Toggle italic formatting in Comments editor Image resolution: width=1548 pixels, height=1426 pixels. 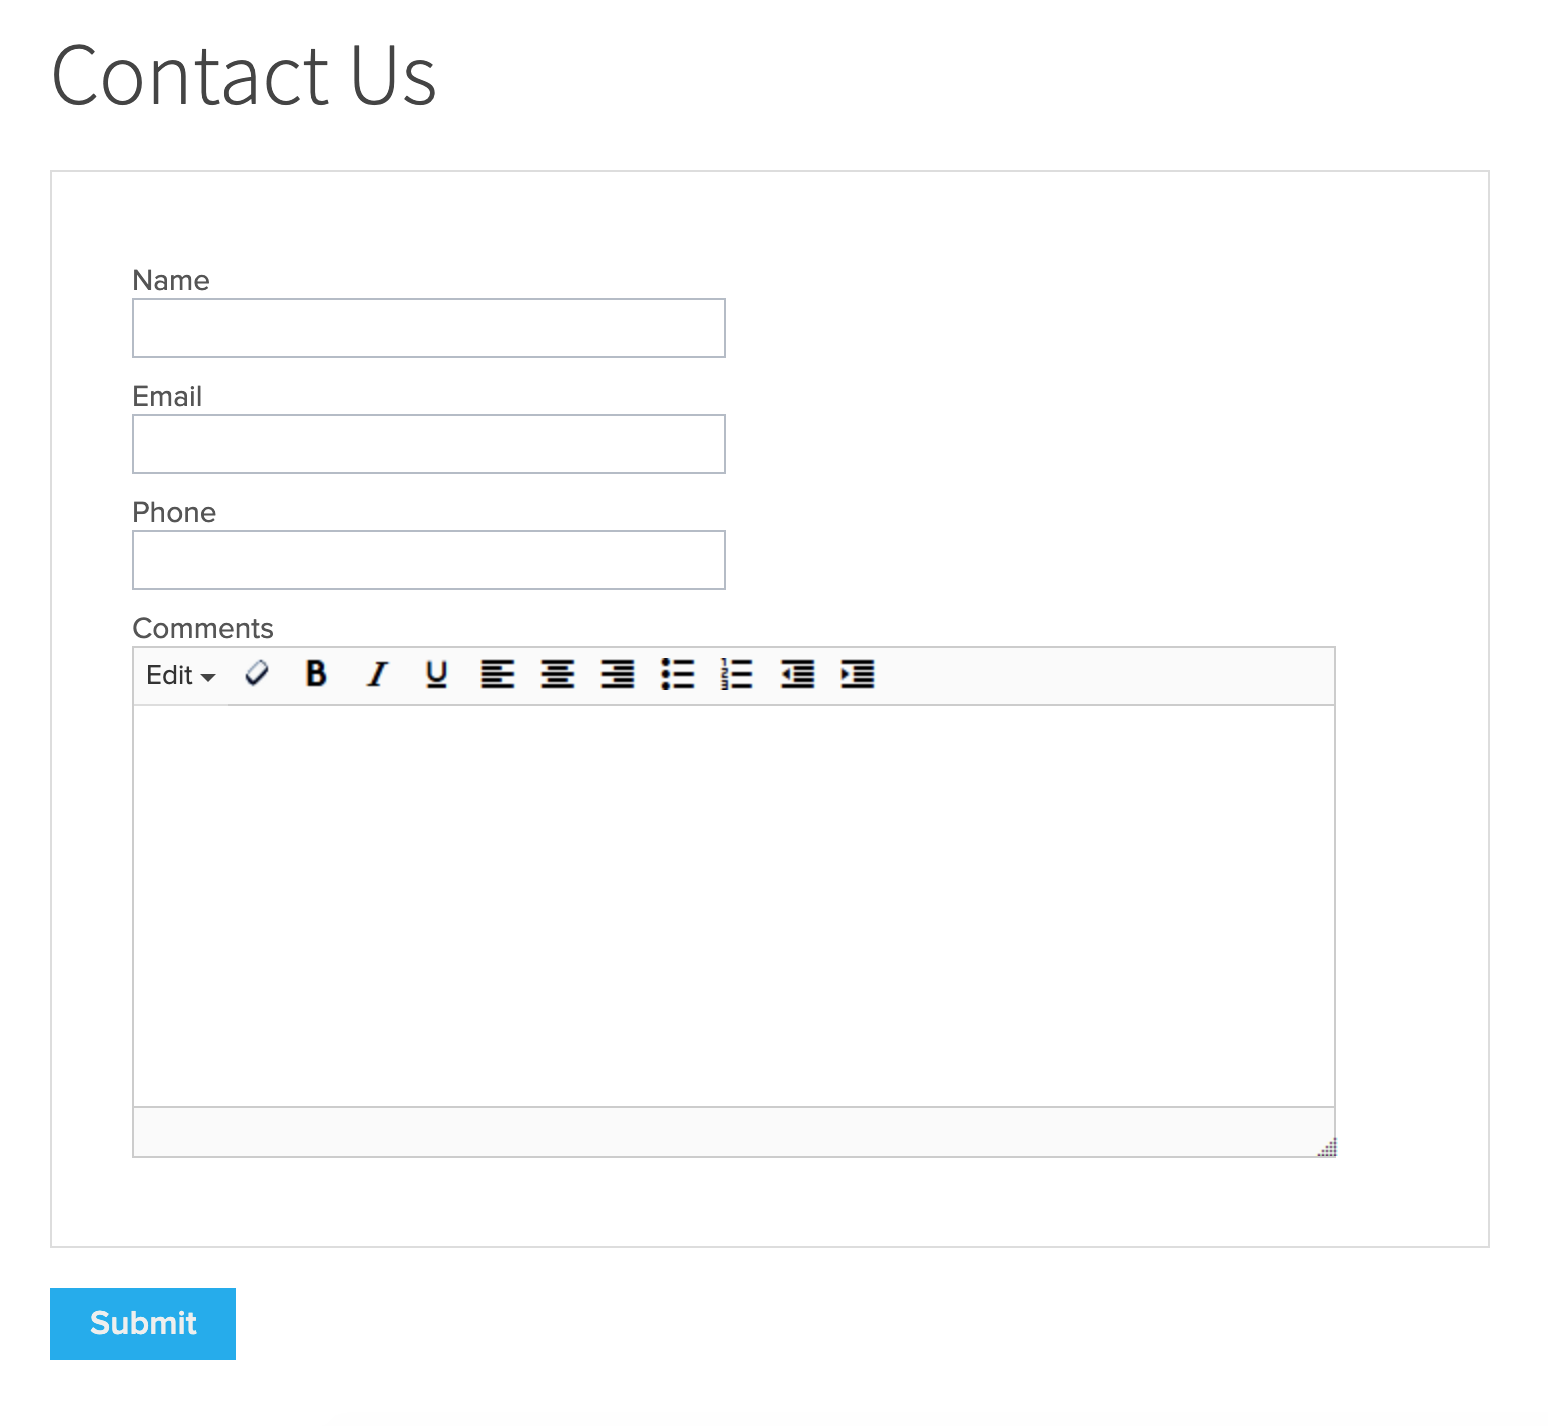(377, 674)
